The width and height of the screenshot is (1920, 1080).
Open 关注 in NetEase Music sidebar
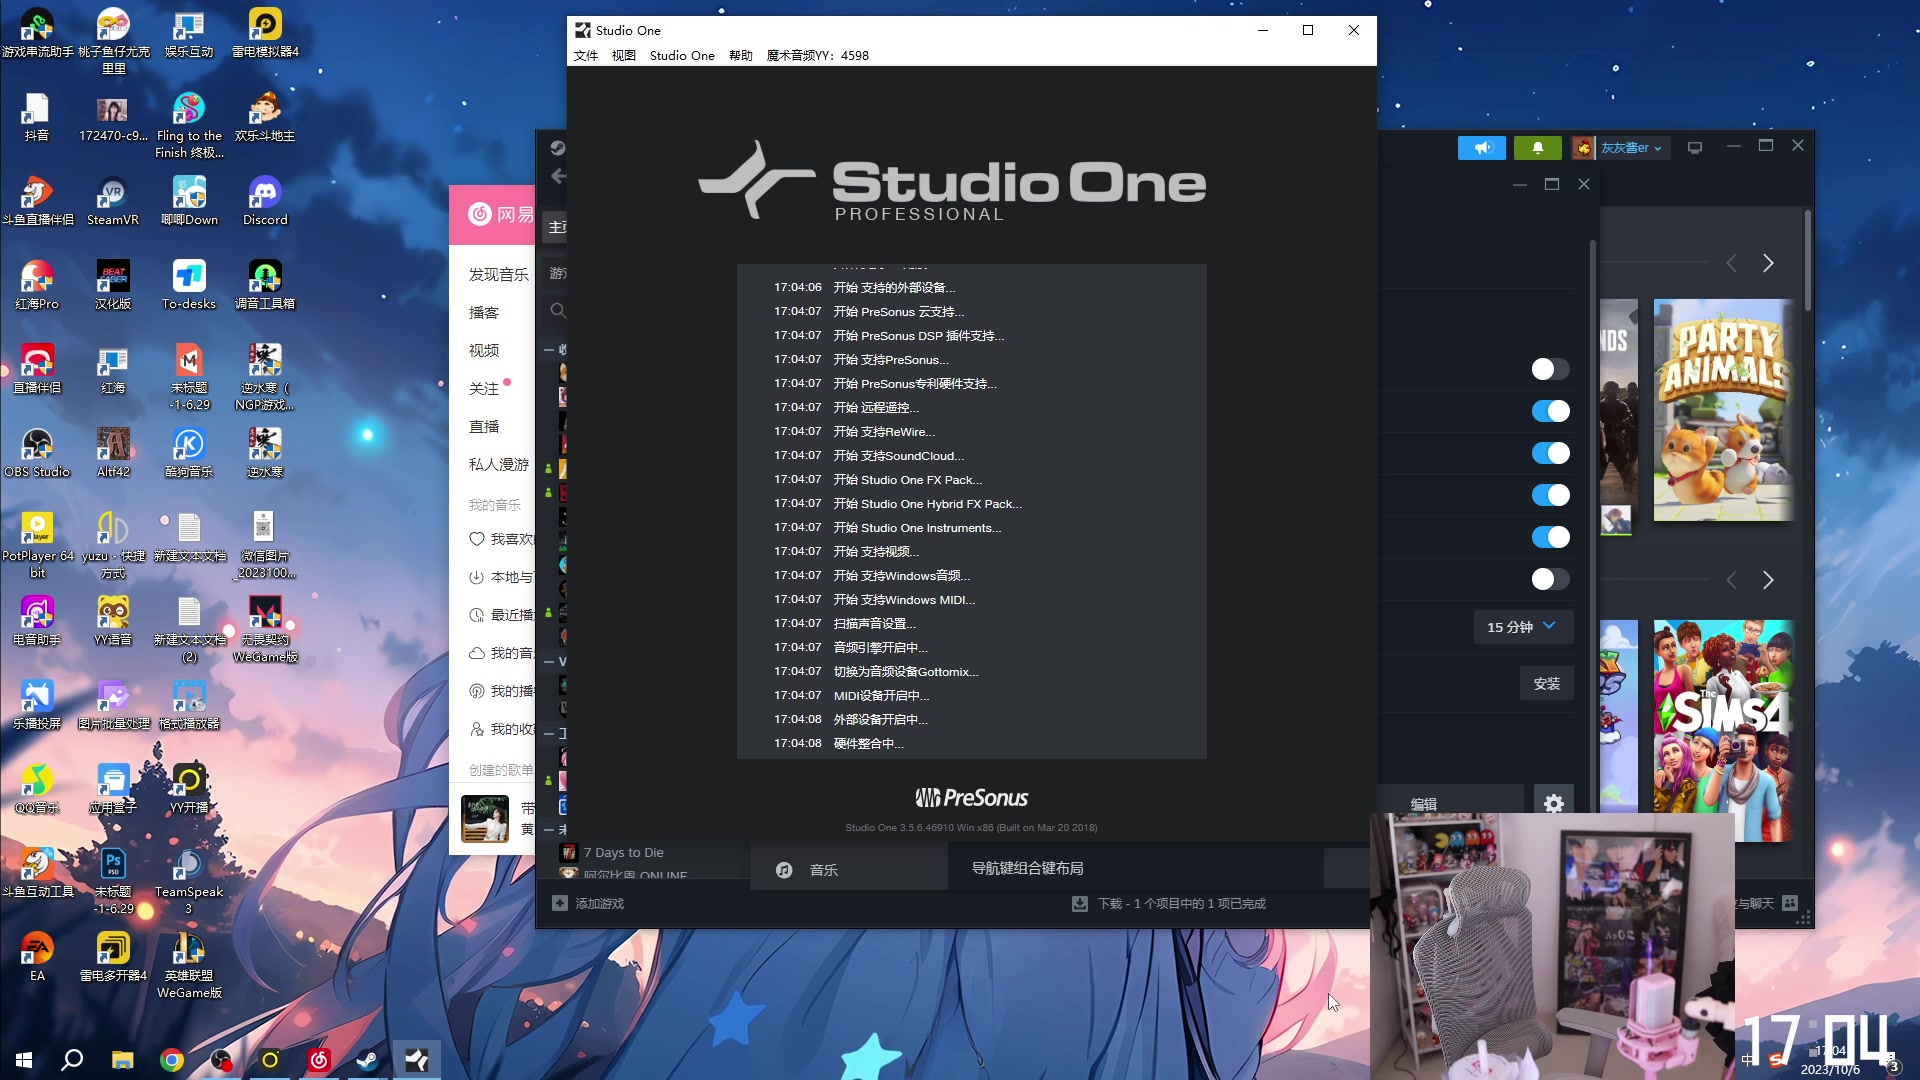484,388
